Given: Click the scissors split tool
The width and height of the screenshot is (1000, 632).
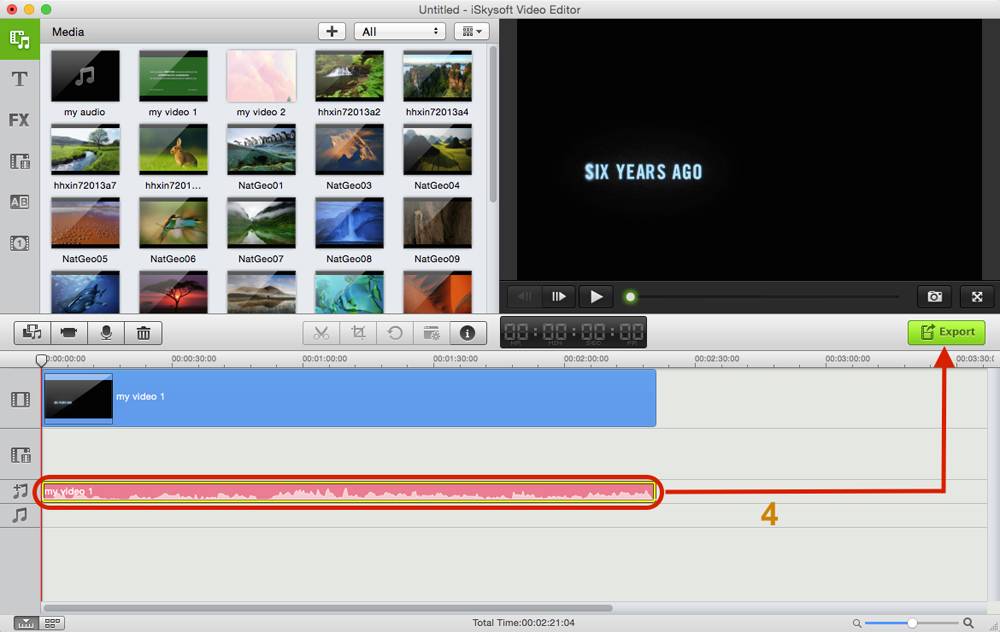Looking at the screenshot, I should 321,333.
